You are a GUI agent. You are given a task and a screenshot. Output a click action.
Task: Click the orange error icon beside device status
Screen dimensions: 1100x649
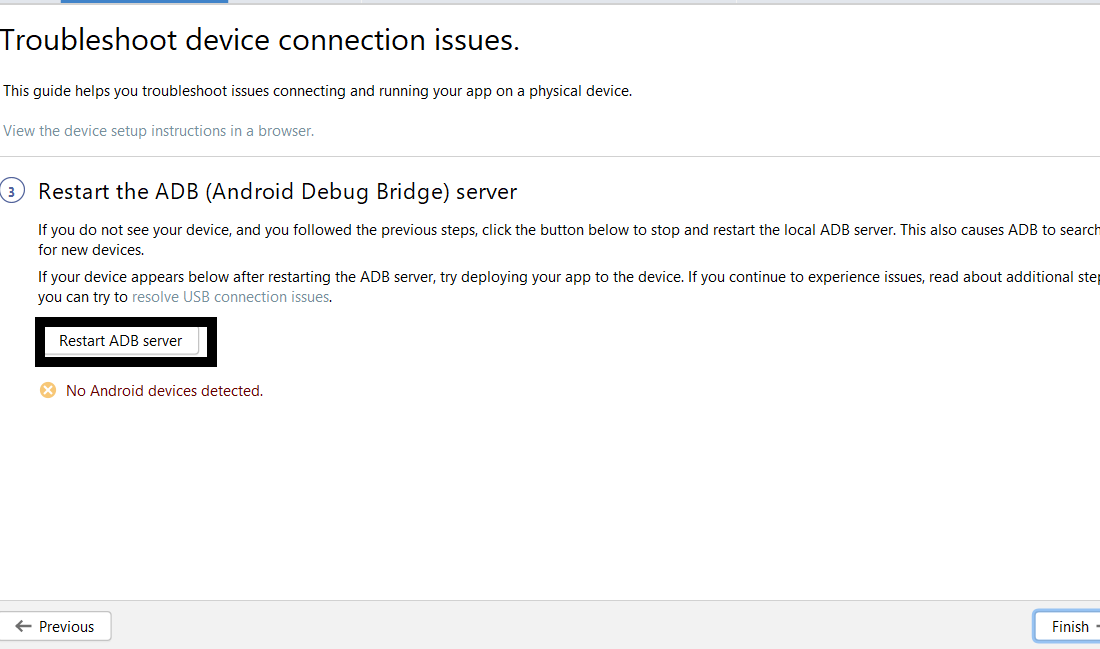(48, 390)
